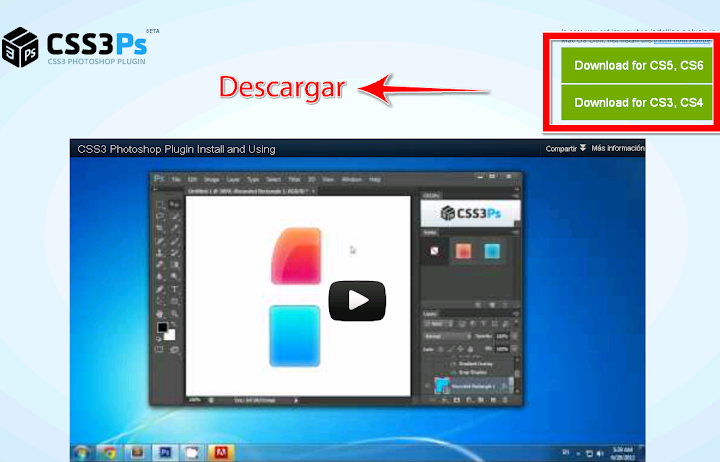Open the Window menu in the video's Photoshop
The image size is (720, 462).
(352, 179)
